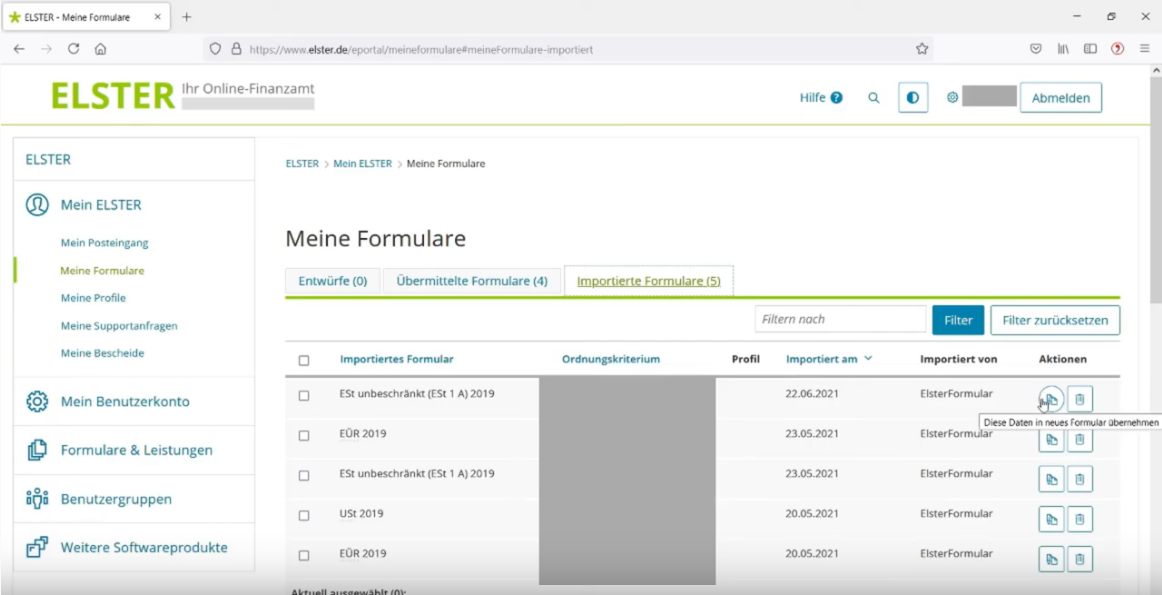
Task: Click the red extension icon in toolbar
Action: [1118, 49]
